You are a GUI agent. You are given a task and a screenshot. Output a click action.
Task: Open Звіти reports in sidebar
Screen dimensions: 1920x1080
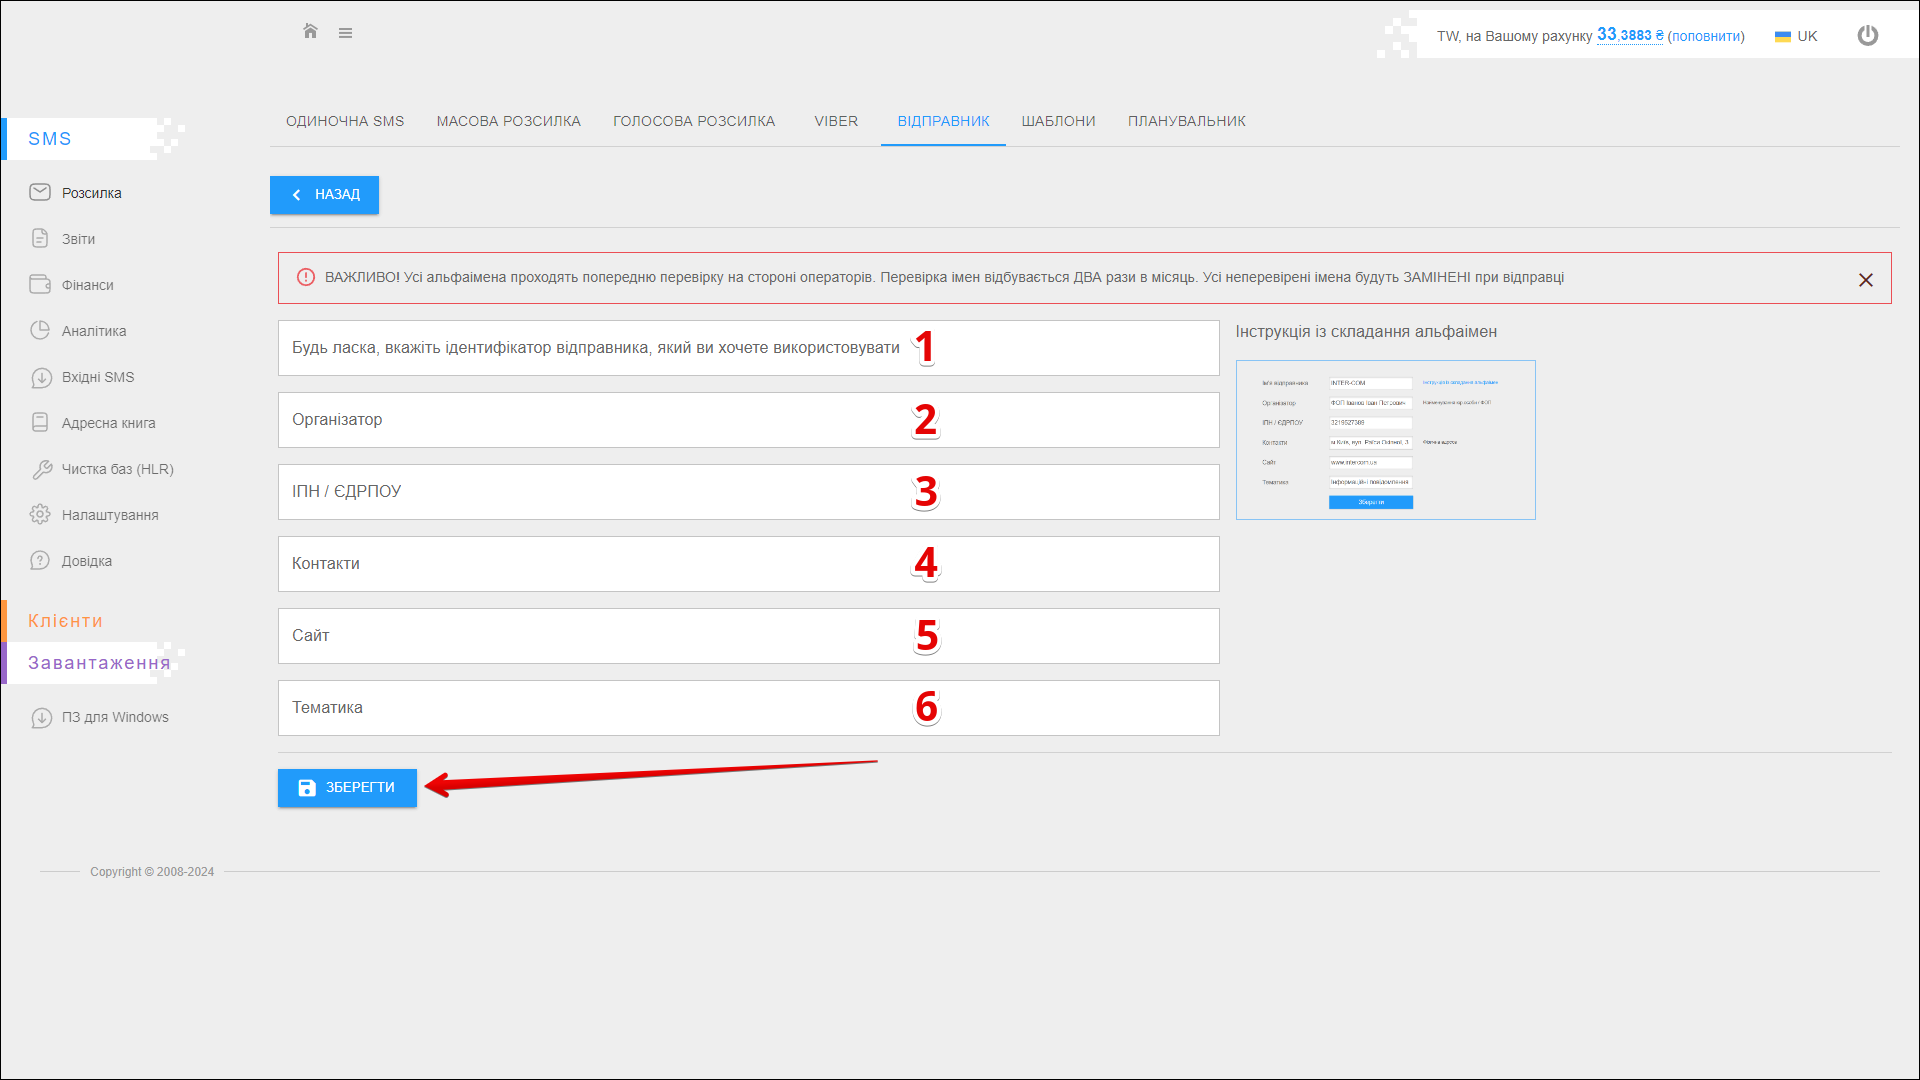[78, 239]
